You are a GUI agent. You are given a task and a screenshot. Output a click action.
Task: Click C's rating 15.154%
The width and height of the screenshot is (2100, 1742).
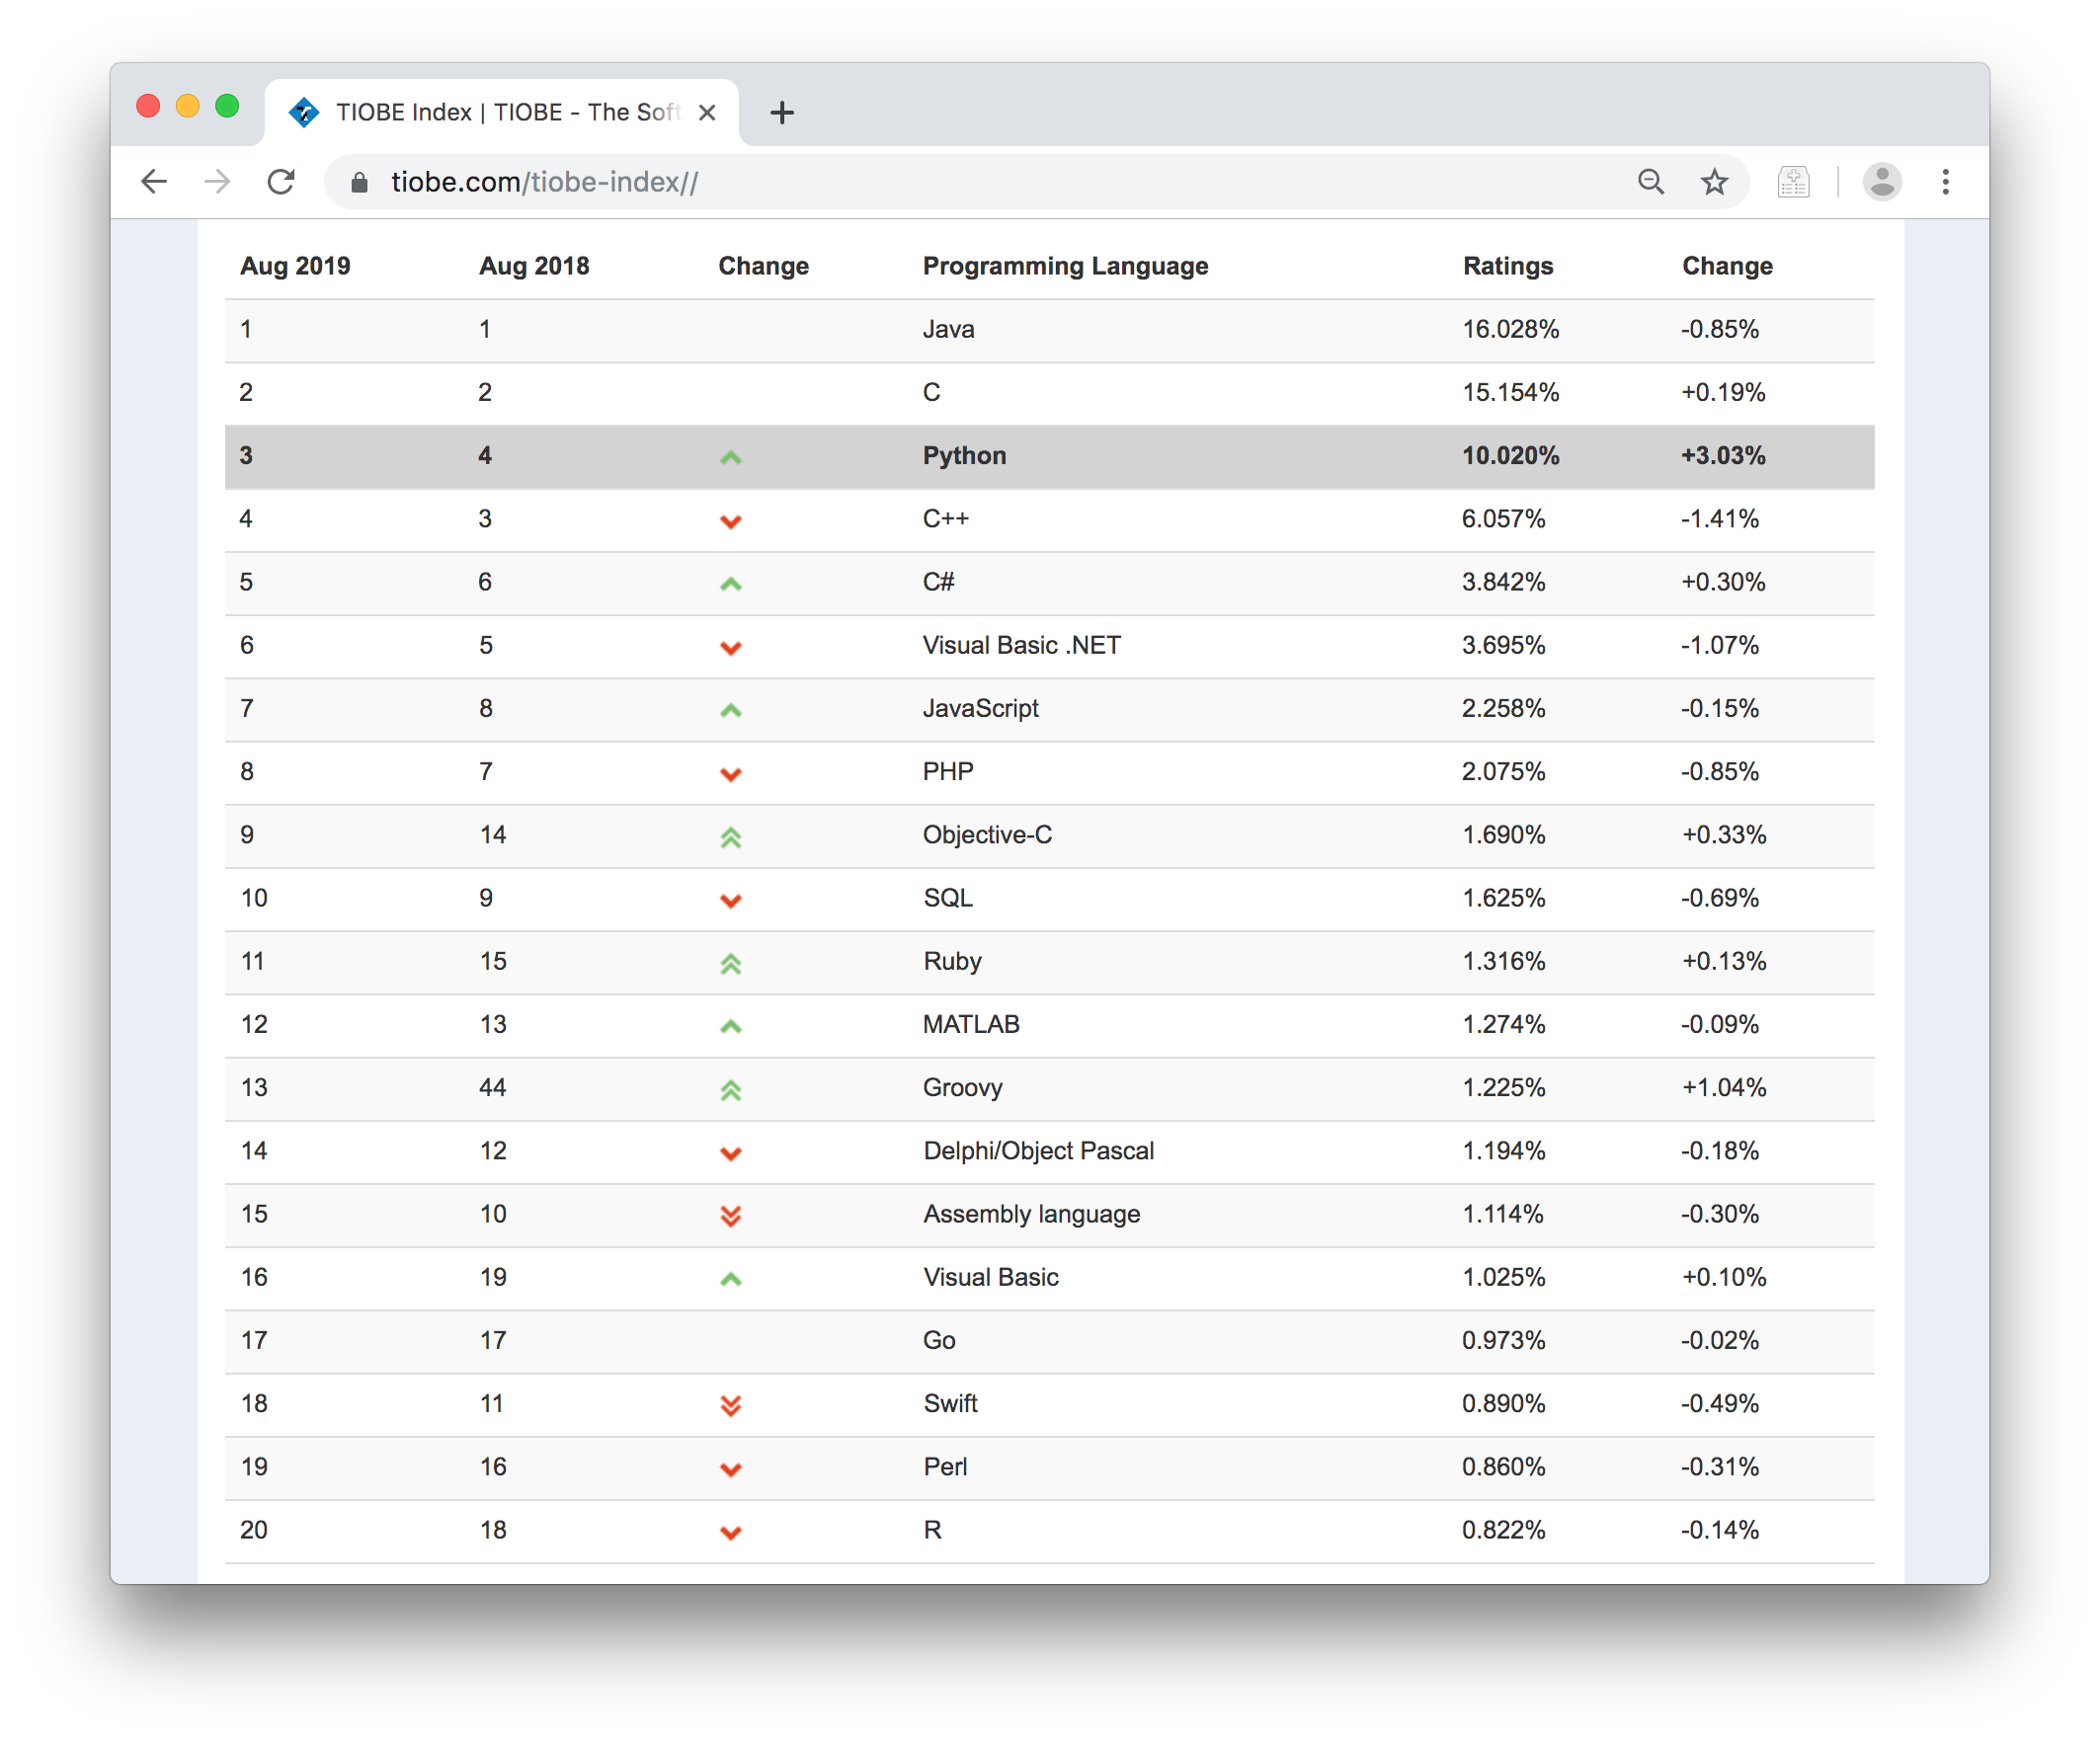point(1510,392)
